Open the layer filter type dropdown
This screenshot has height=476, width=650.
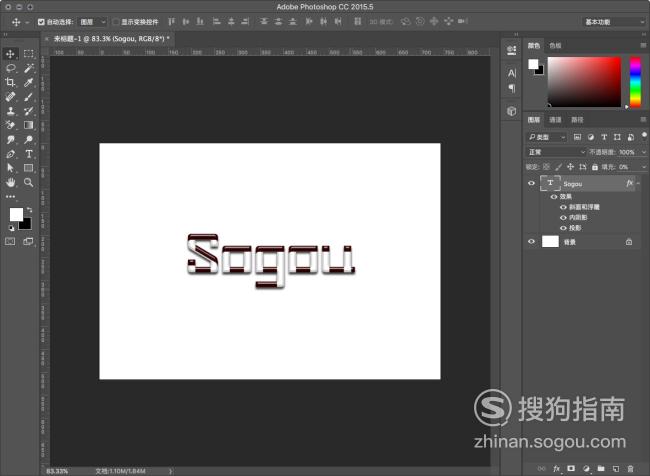point(547,137)
